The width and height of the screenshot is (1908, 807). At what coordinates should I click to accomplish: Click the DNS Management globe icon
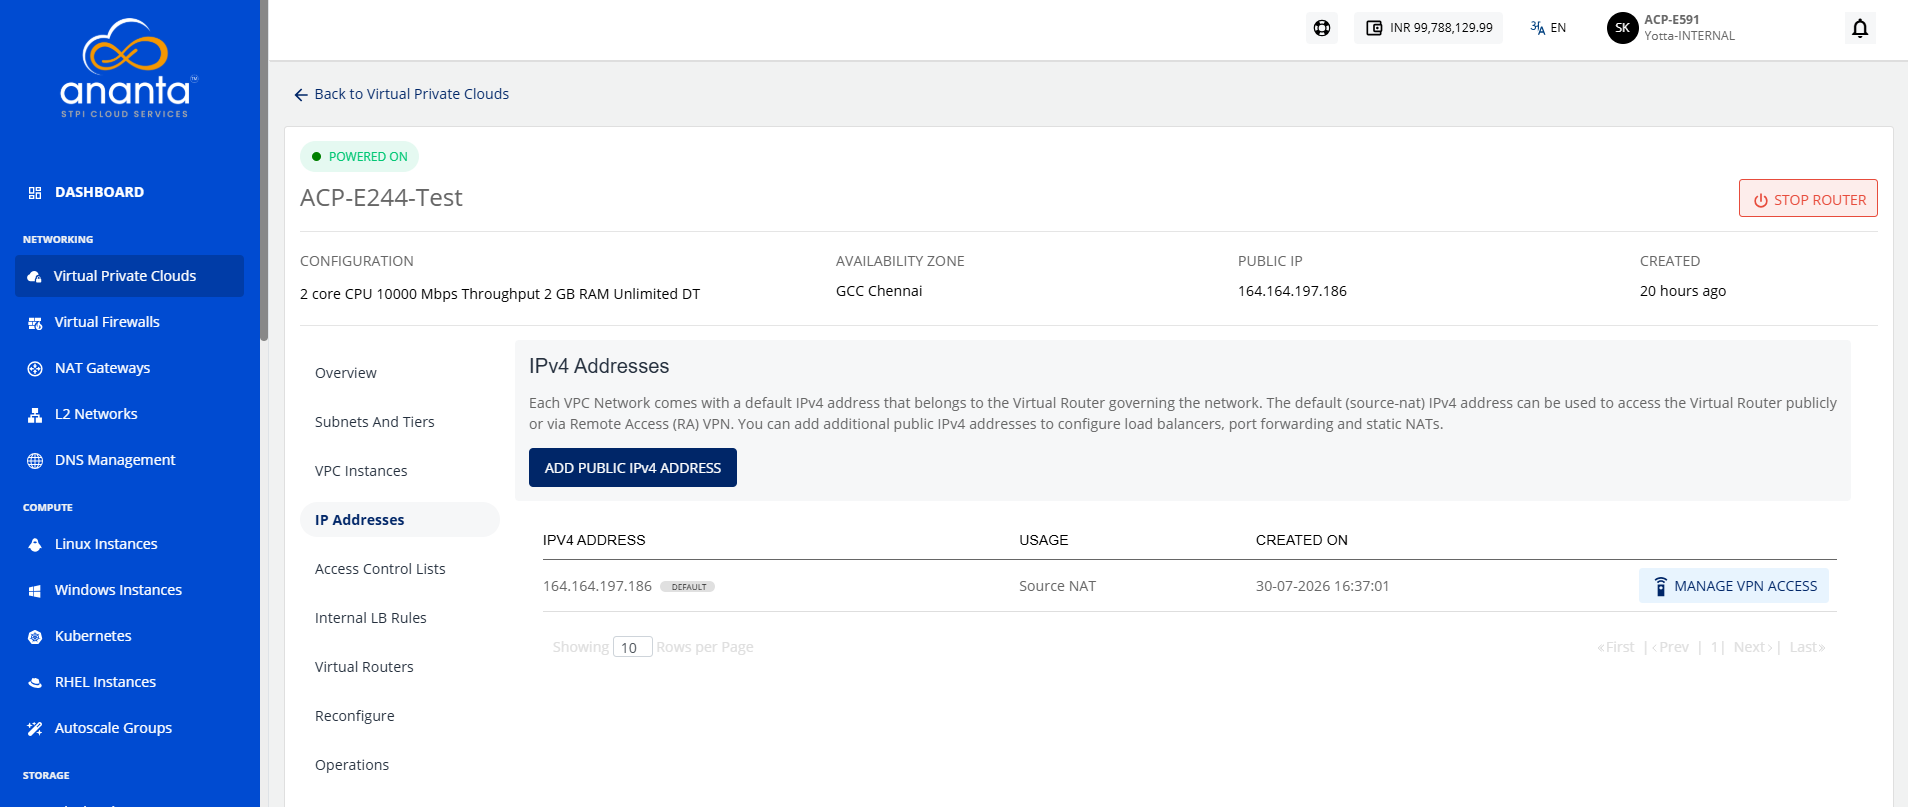point(35,461)
